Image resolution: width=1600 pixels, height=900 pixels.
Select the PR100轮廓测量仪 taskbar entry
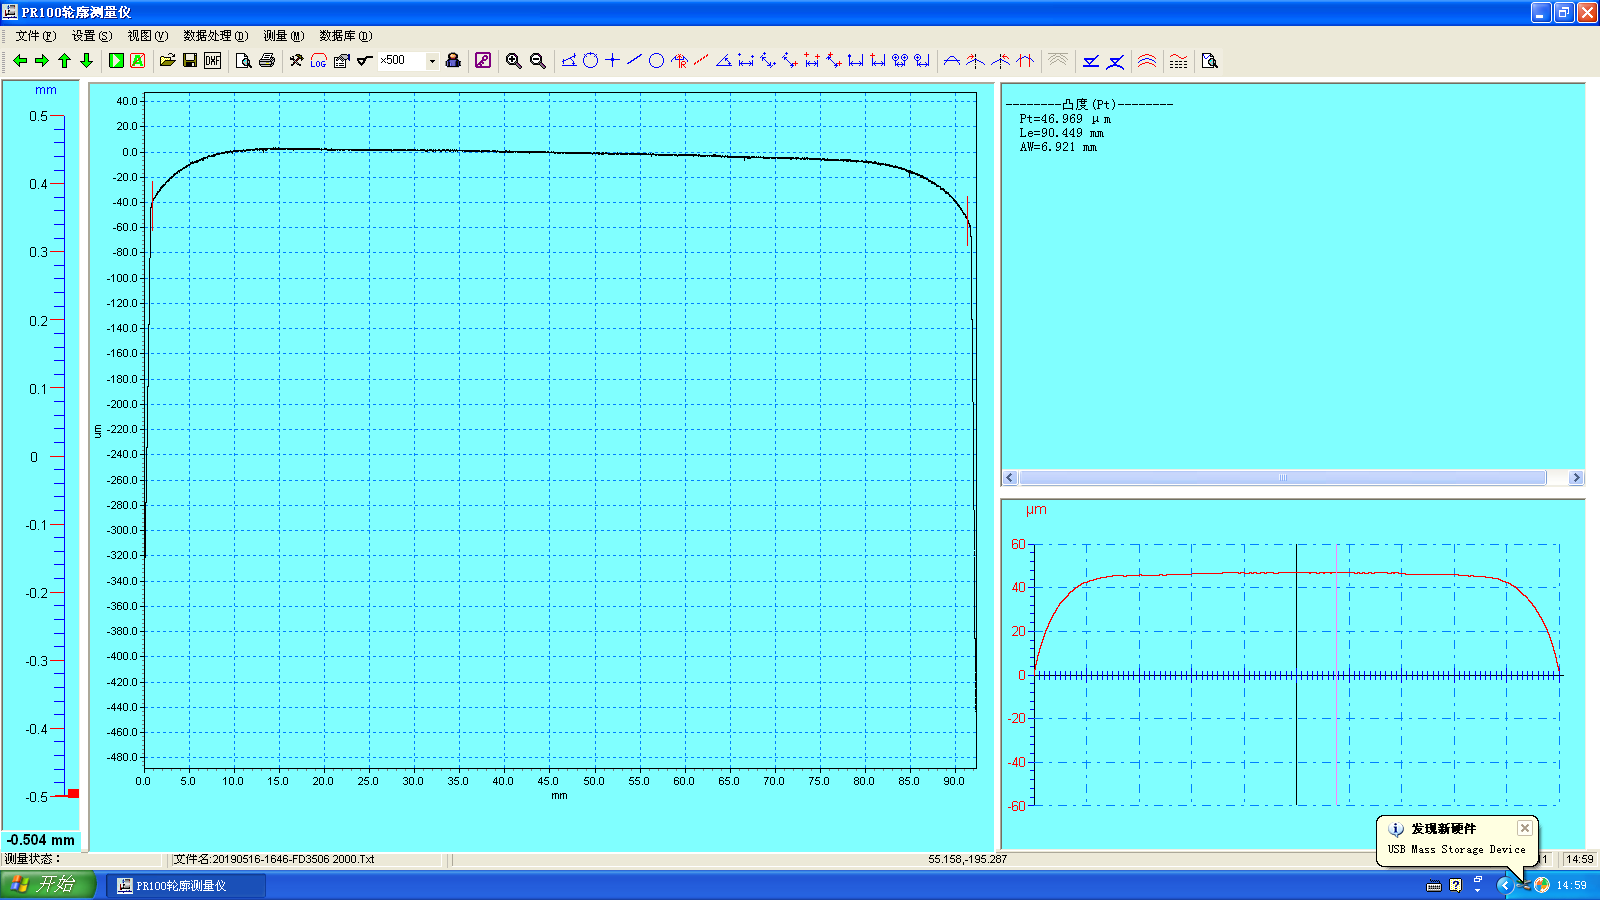tap(185, 884)
